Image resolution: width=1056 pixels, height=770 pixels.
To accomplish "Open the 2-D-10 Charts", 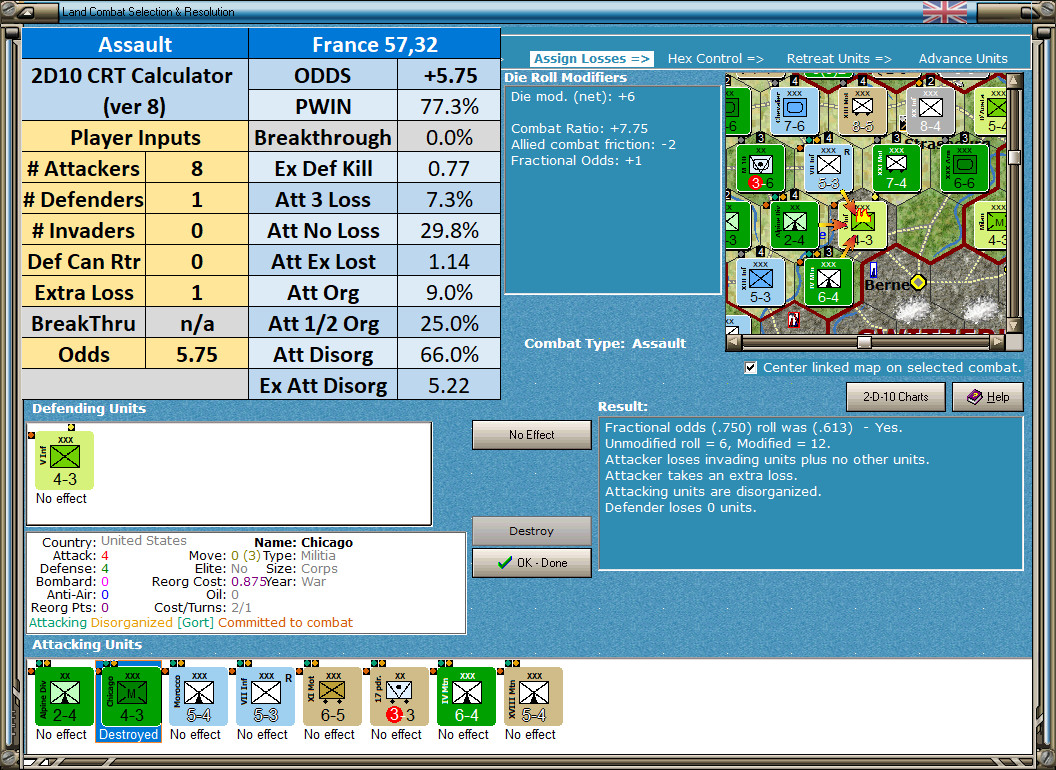I will click(896, 397).
